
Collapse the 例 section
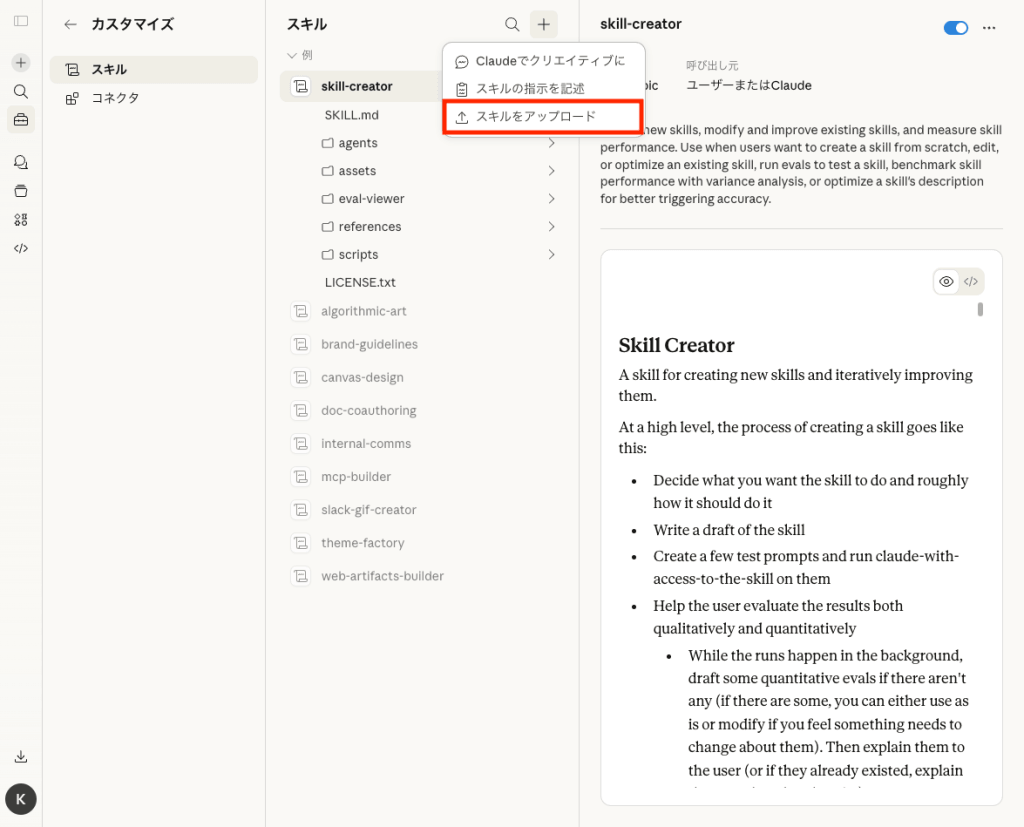[x=292, y=55]
